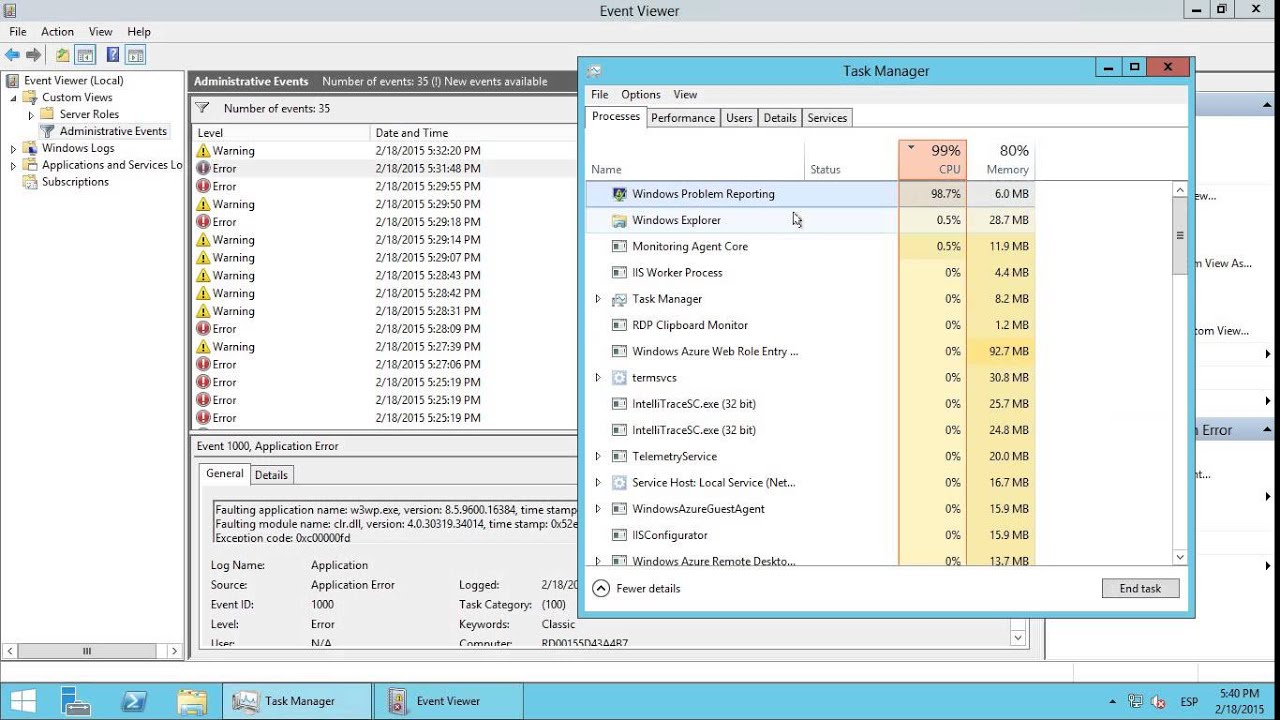Image resolution: width=1280 pixels, height=720 pixels.
Task: Expand Applications and Services Logs node
Action: pos(14,166)
